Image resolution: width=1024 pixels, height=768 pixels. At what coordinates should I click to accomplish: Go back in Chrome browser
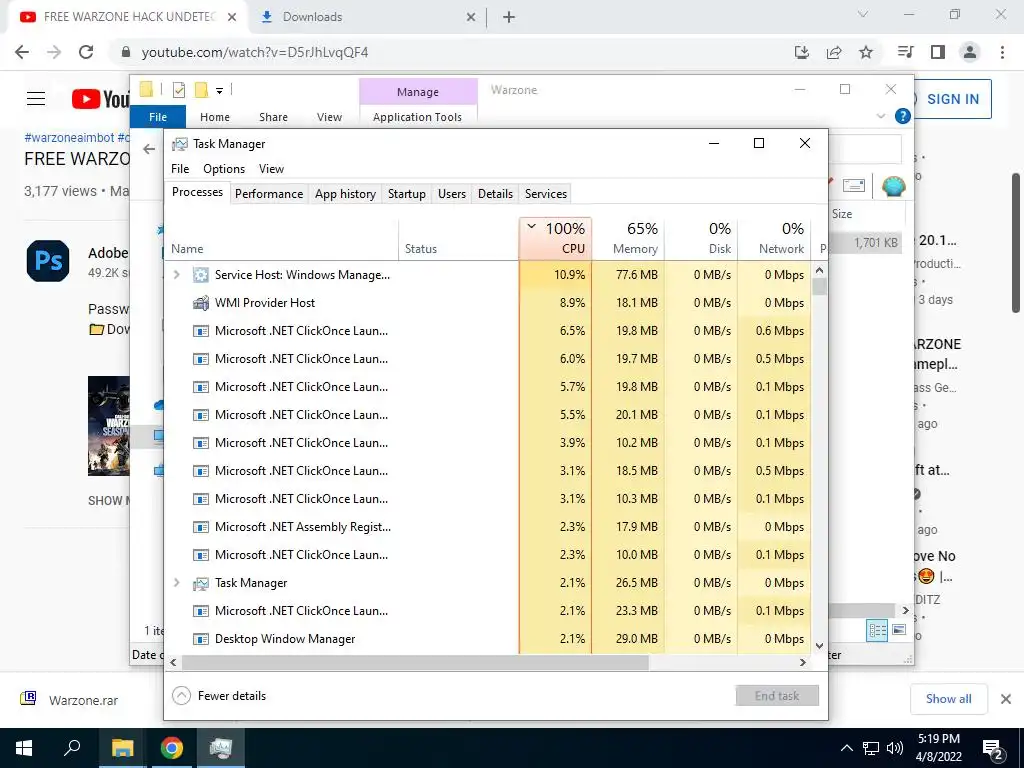[x=22, y=52]
